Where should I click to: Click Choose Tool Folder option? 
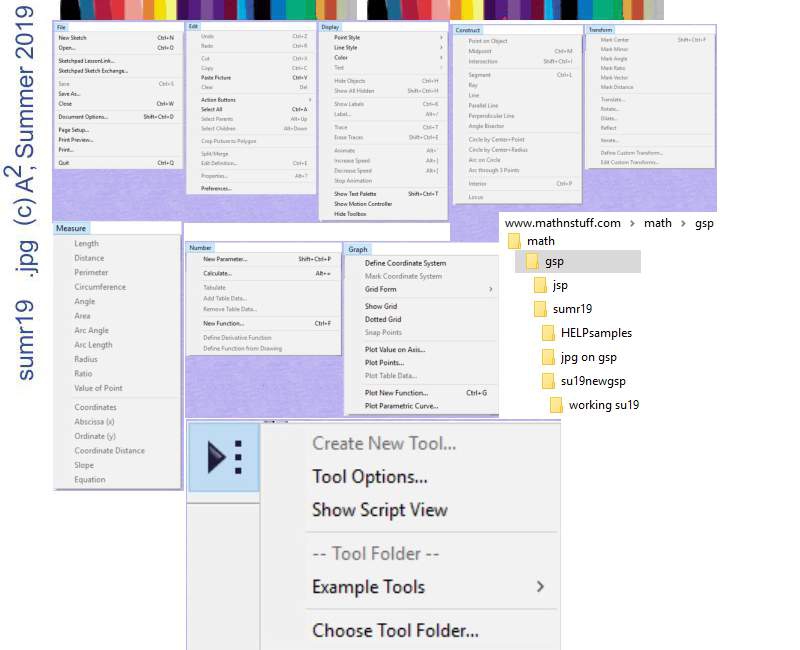click(395, 630)
